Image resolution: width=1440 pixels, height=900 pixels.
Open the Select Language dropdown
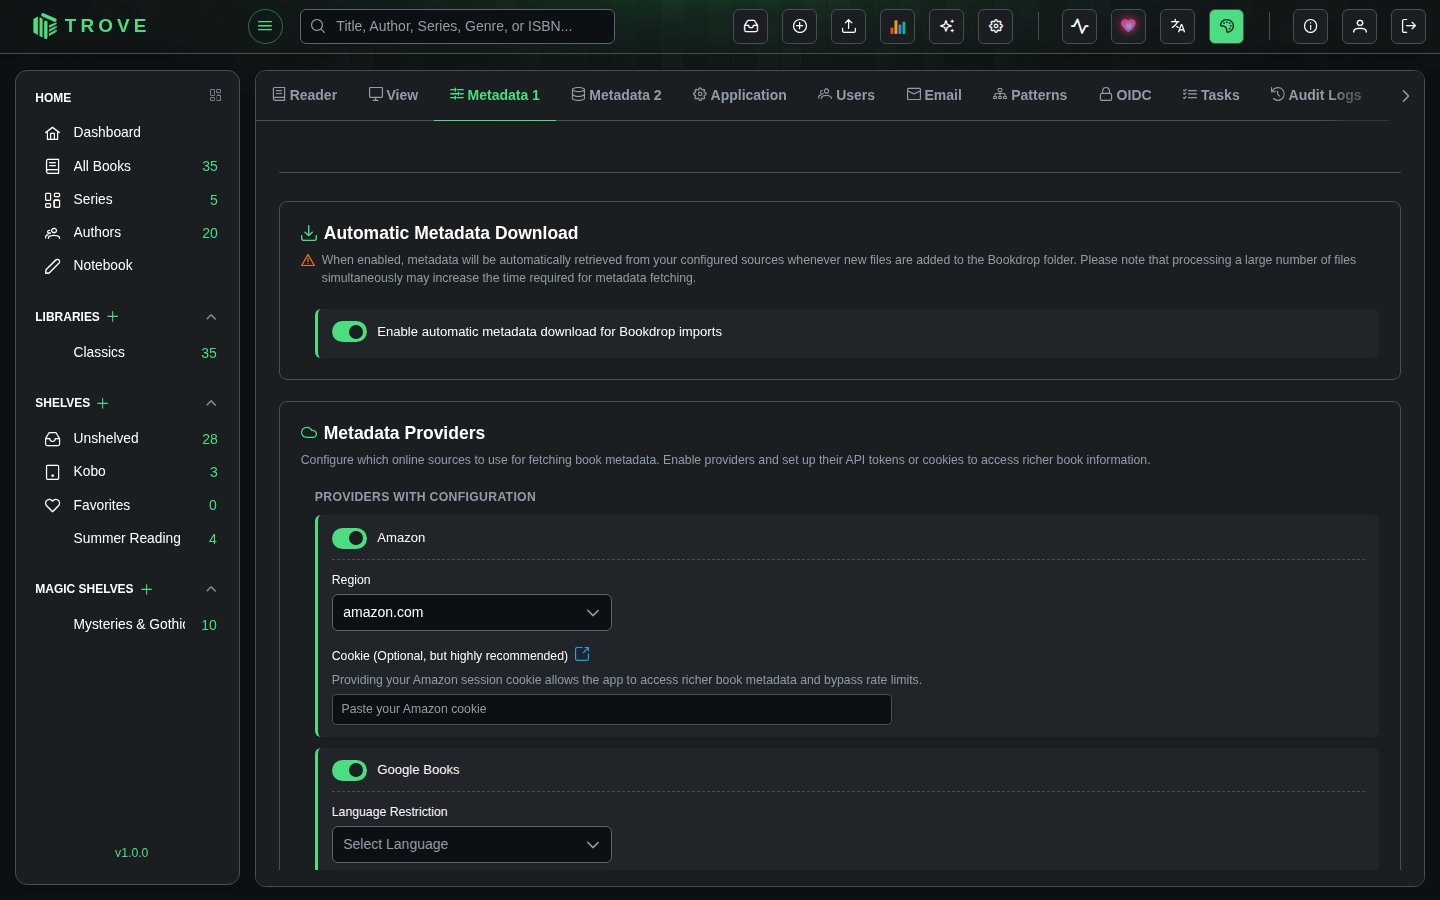472,845
